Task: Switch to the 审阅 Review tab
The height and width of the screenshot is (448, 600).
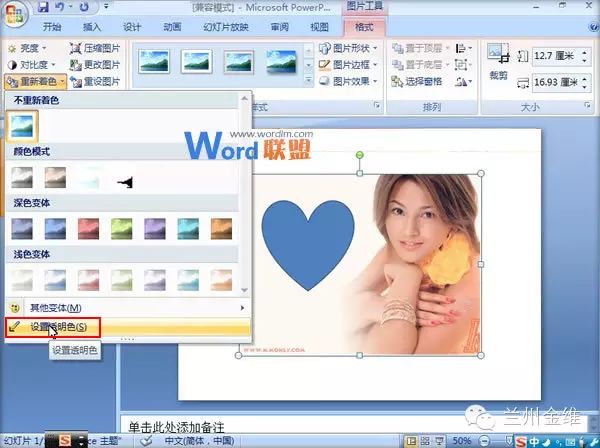Action: click(279, 27)
